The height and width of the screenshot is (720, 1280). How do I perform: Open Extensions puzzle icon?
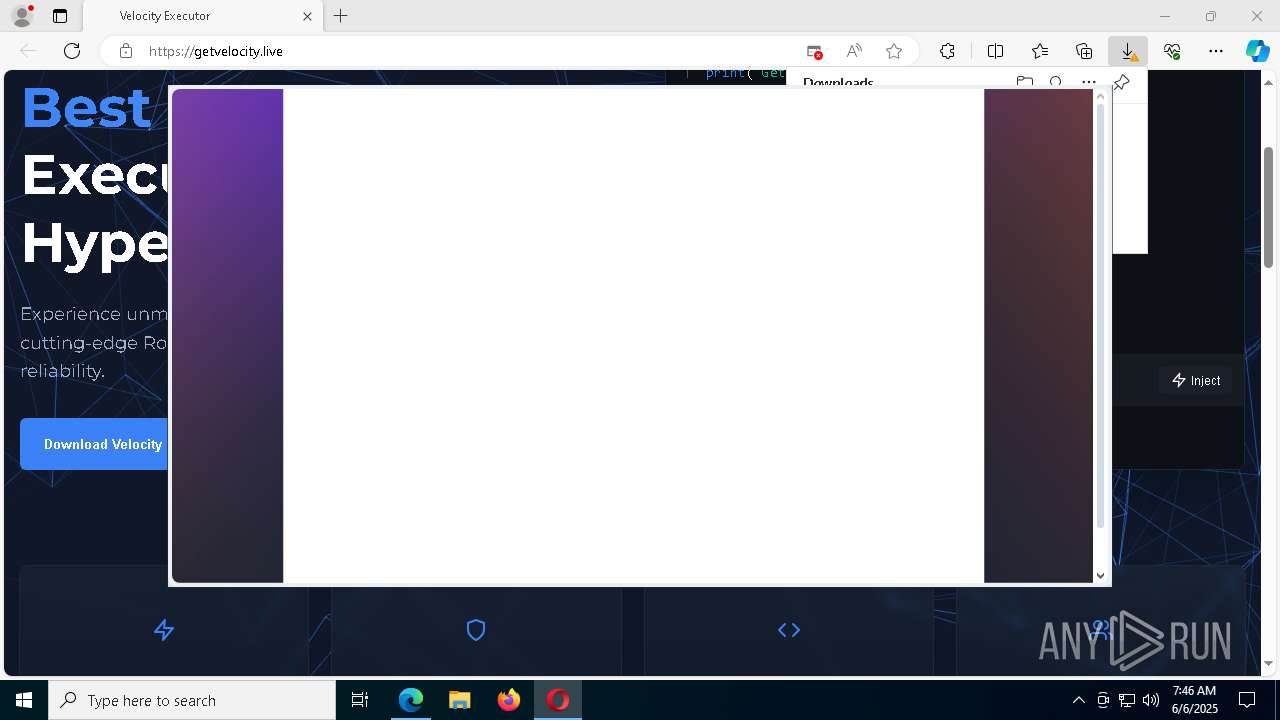[947, 51]
